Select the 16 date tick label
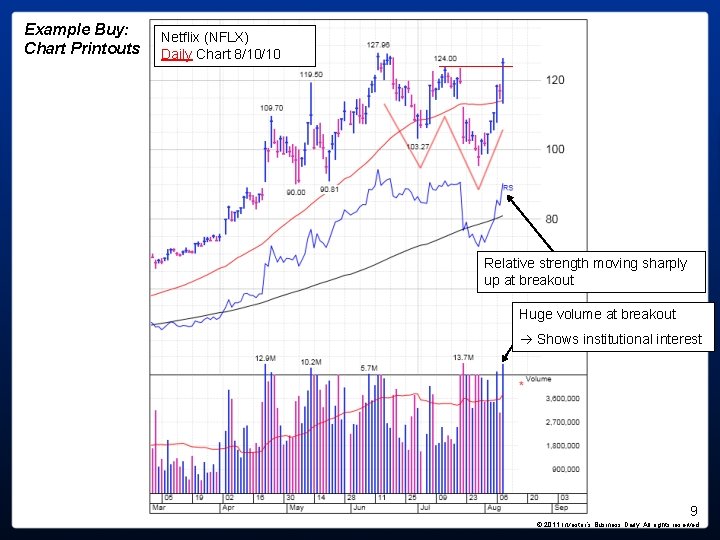The height and width of the screenshot is (540, 720). click(259, 498)
